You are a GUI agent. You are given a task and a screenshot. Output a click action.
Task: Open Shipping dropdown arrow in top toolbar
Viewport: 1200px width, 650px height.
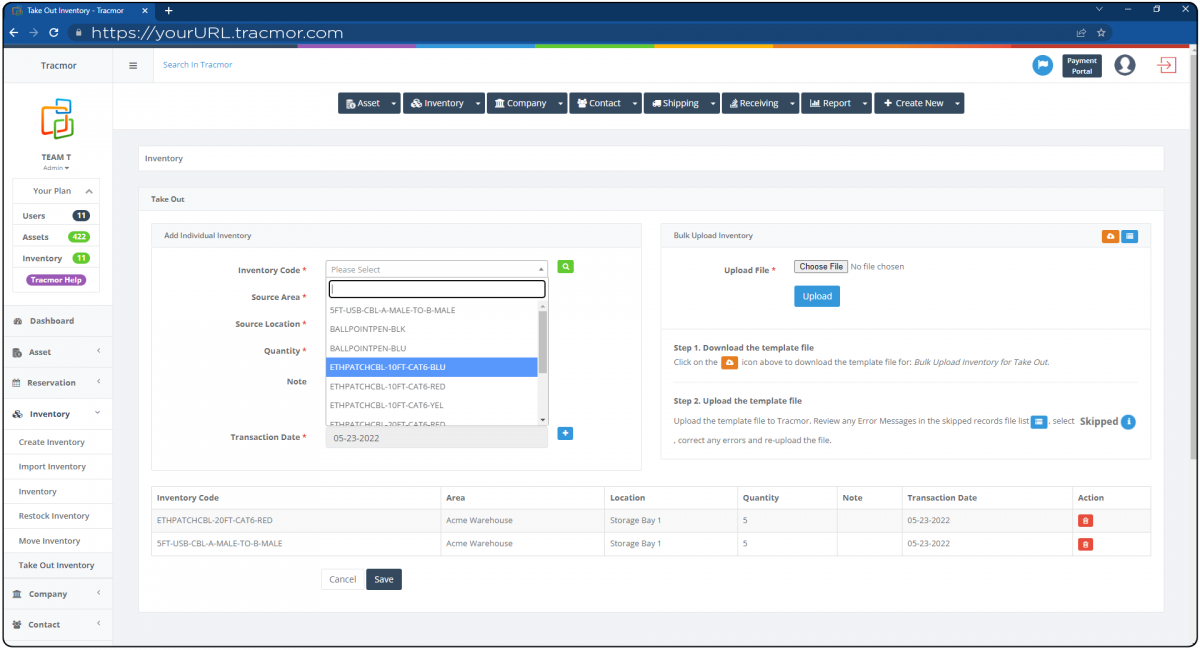pyautogui.click(x=713, y=103)
